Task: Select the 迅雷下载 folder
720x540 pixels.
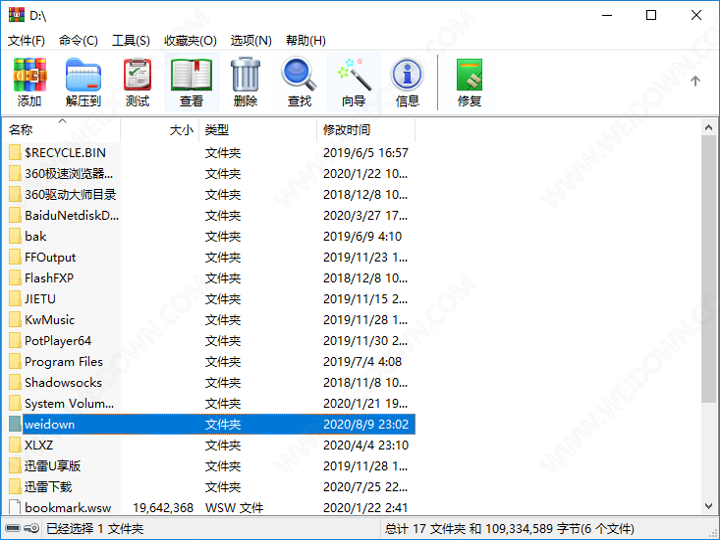Action: click(x=48, y=487)
